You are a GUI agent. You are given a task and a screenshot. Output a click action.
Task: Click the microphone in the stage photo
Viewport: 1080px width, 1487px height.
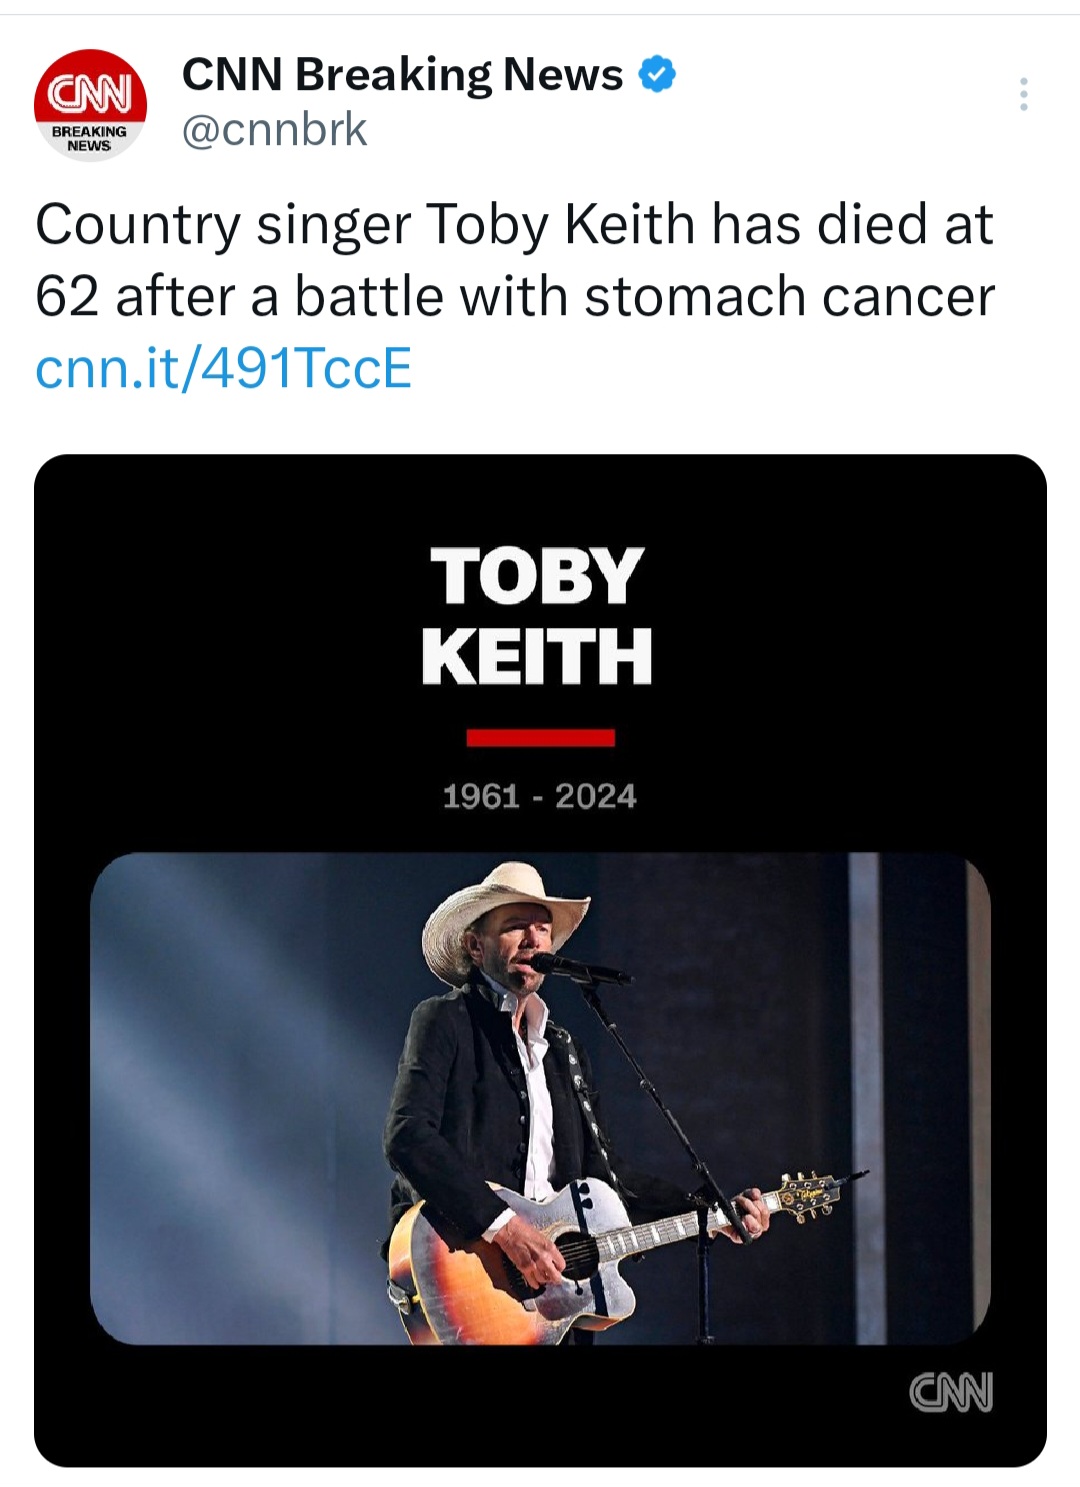pos(560,964)
